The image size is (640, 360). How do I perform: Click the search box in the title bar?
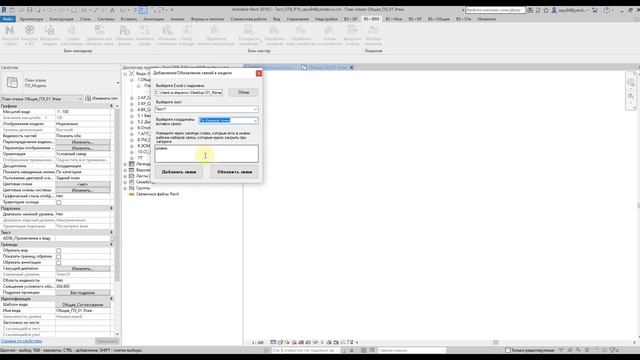pyautogui.click(x=495, y=10)
